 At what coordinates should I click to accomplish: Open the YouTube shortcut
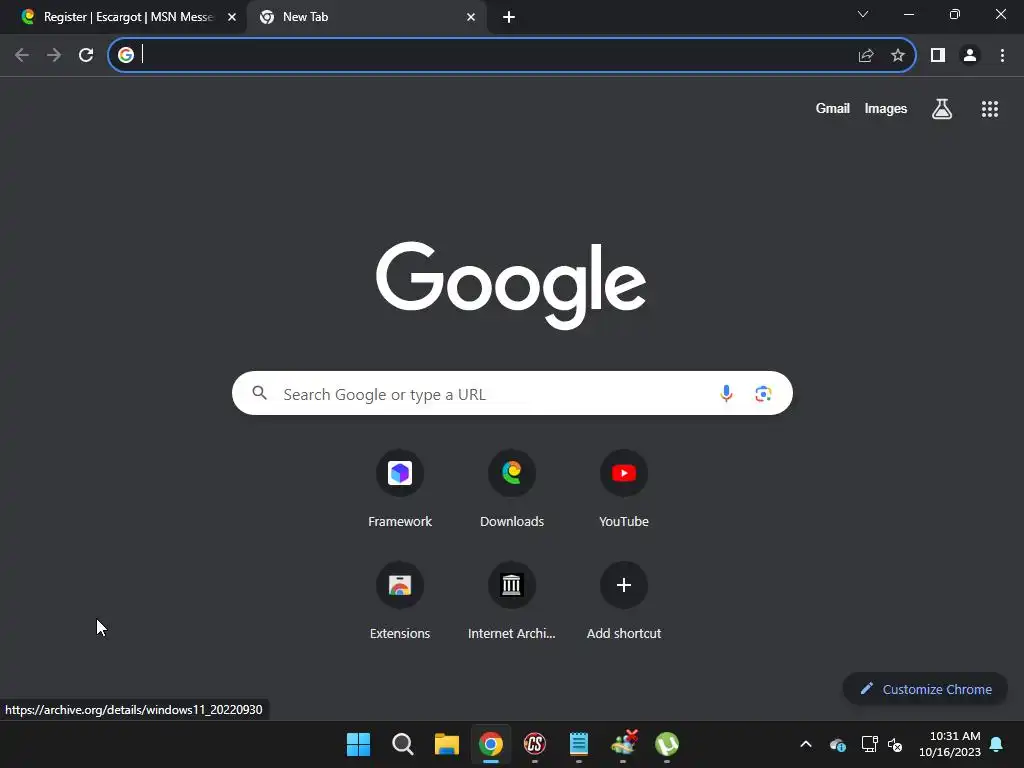point(624,488)
